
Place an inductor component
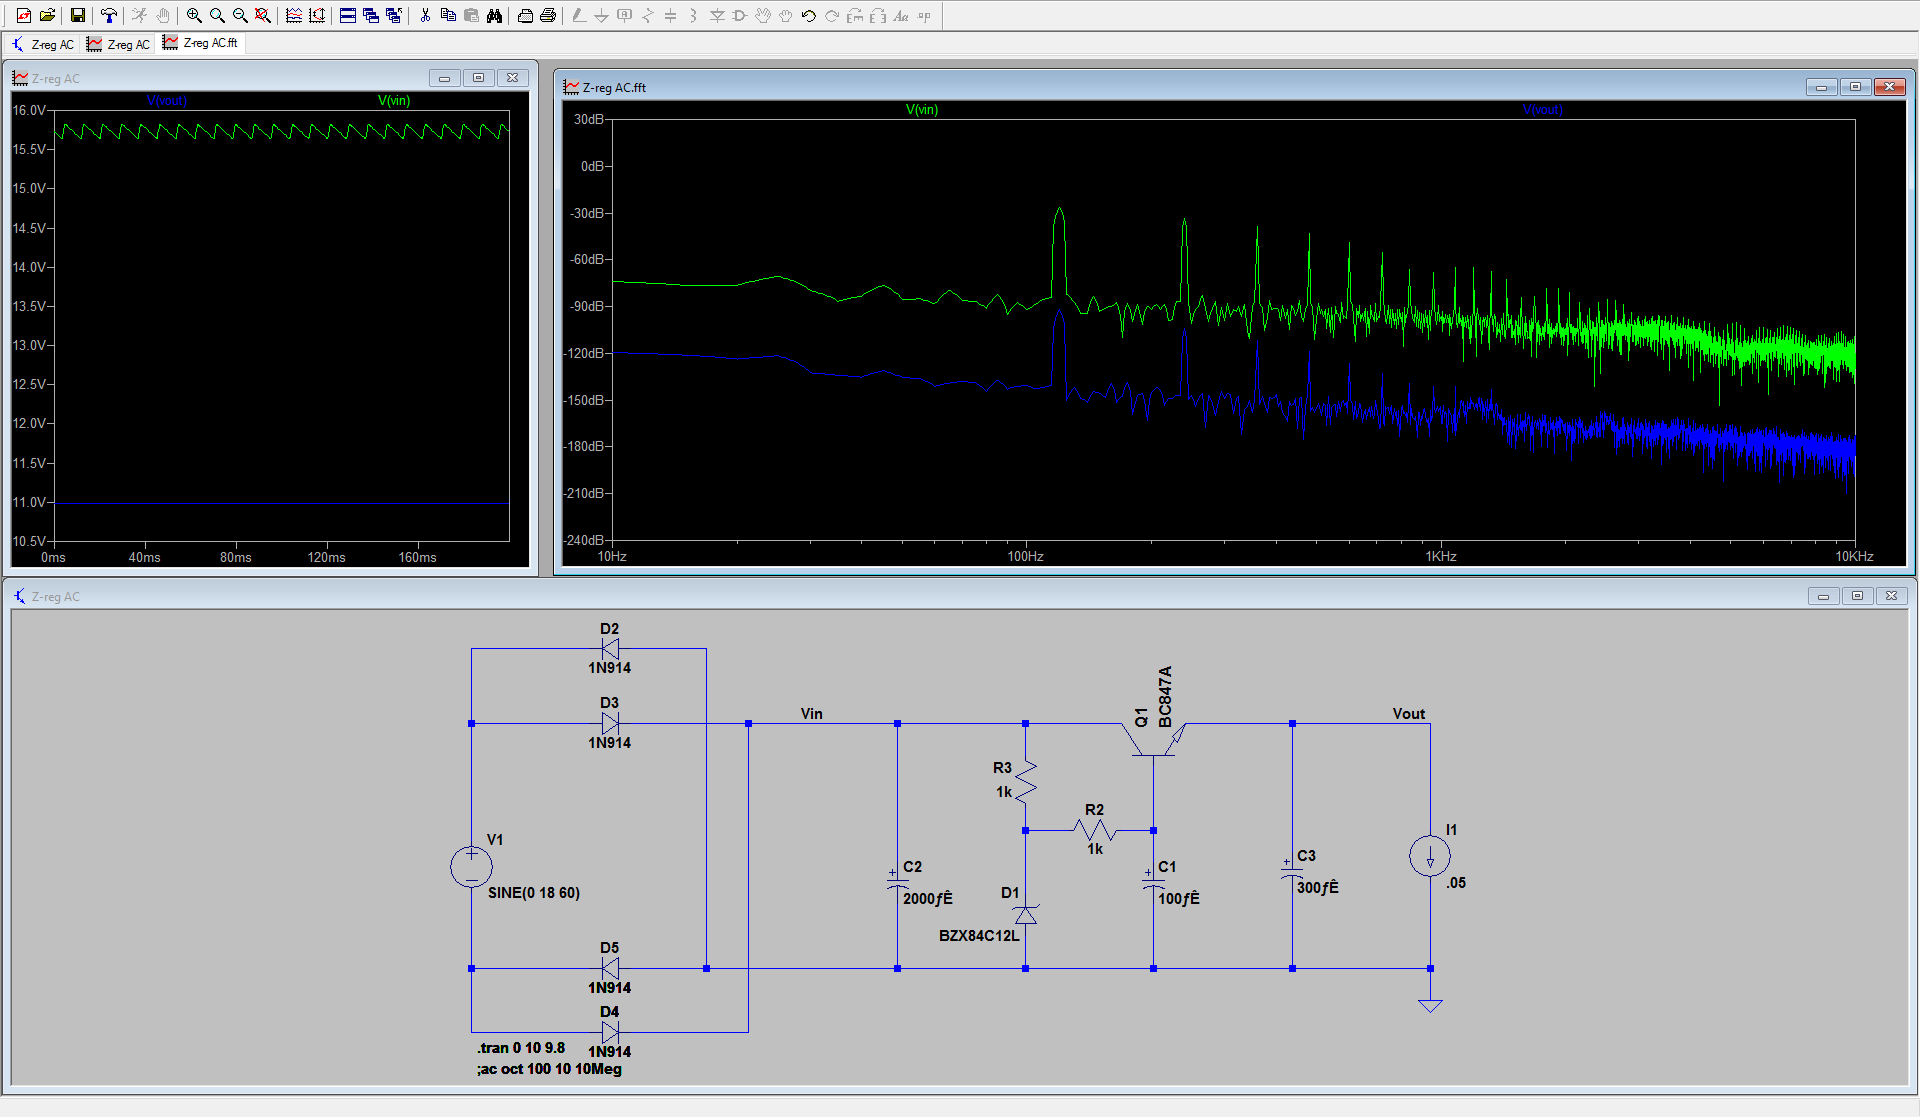point(693,15)
